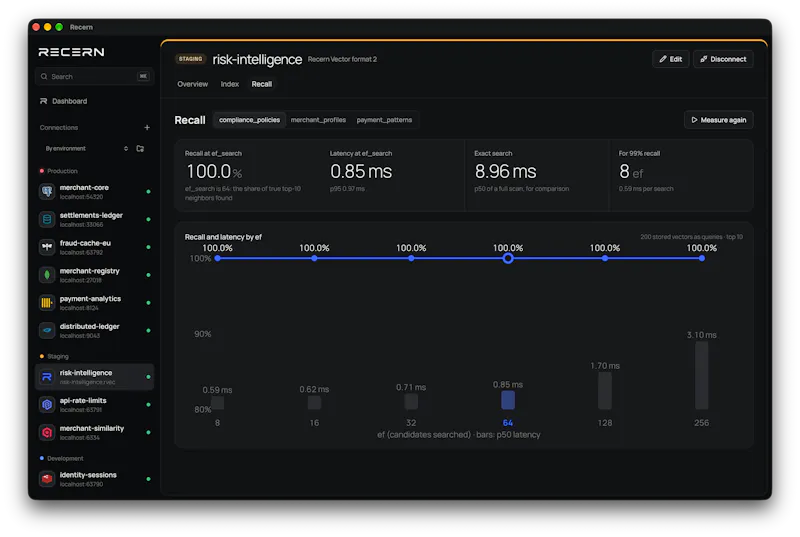800x537 pixels.
Task: Click the STAGING environment badge
Action: (x=190, y=59)
